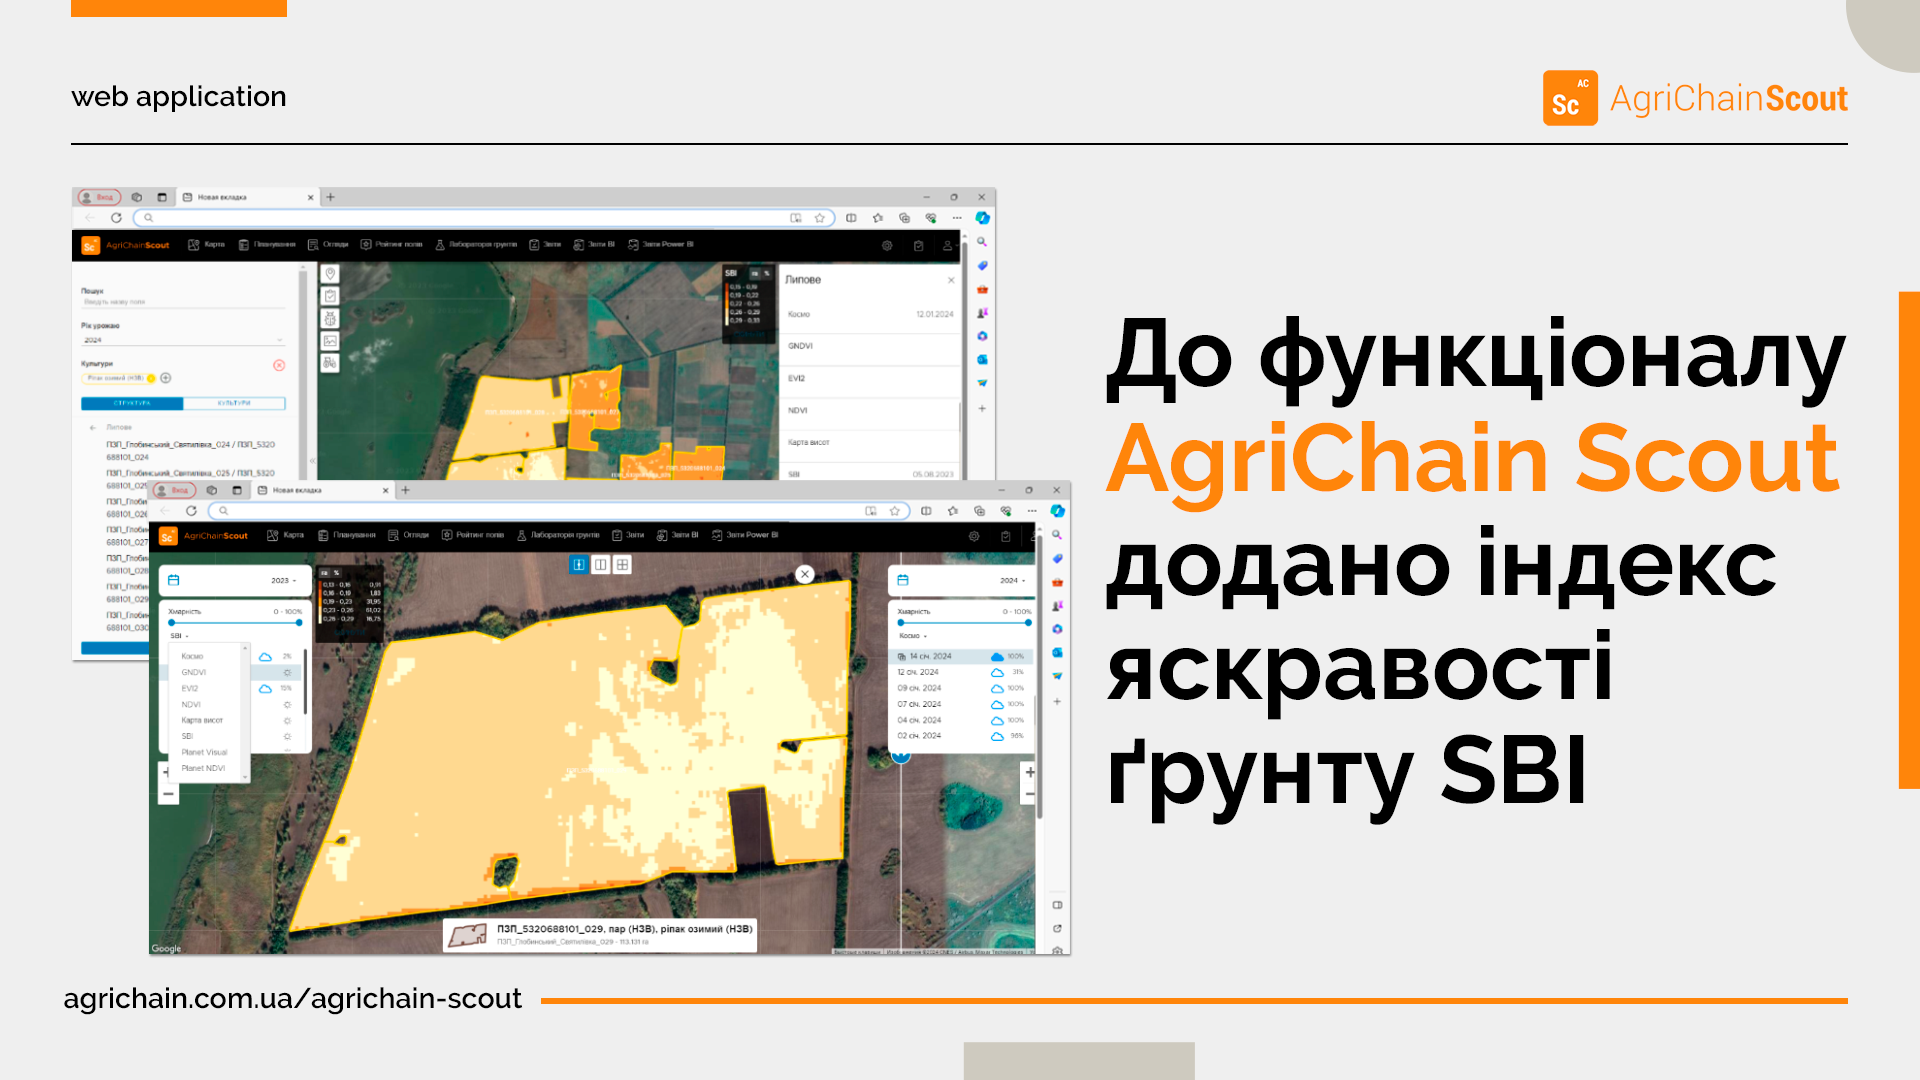Select four-pane grid map mode icon
This screenshot has height=1080, width=1920.
(x=623, y=565)
